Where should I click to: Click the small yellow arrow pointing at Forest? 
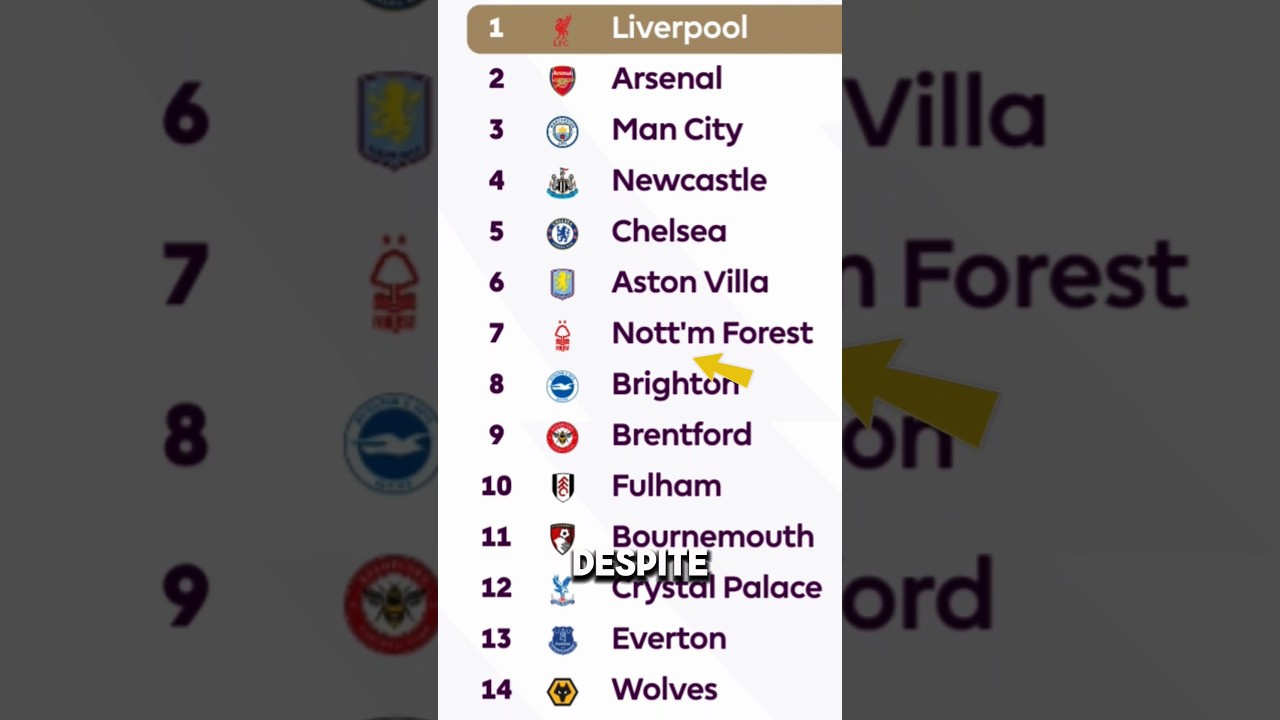click(722, 369)
